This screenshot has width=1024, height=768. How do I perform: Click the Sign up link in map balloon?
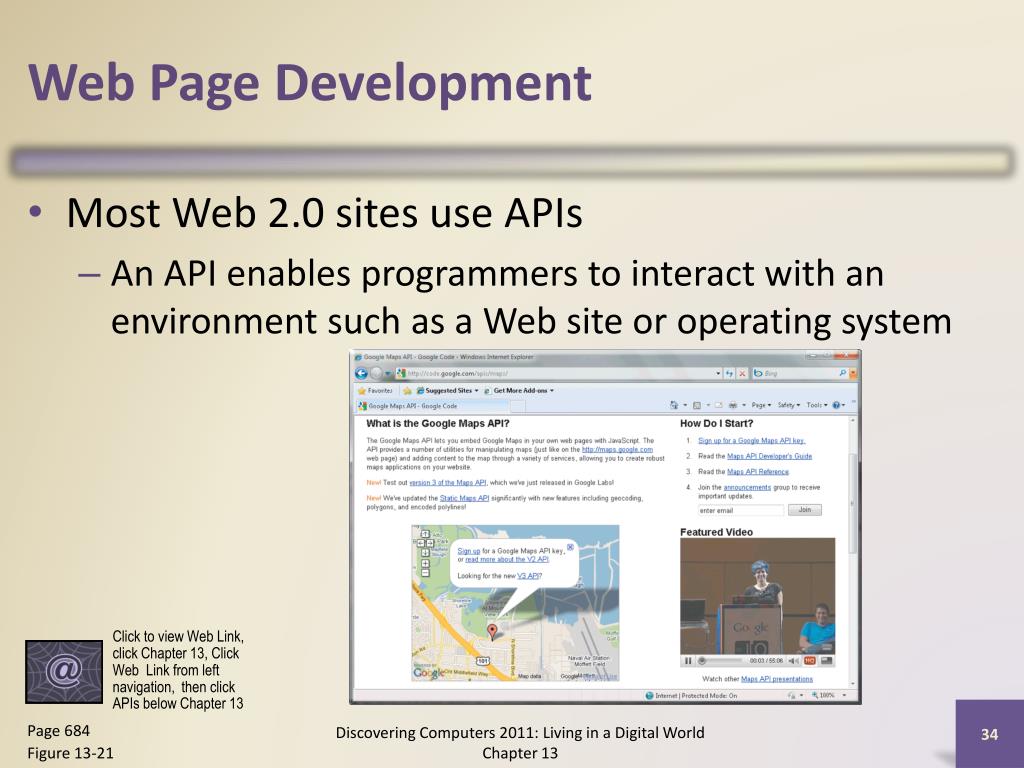click(468, 551)
